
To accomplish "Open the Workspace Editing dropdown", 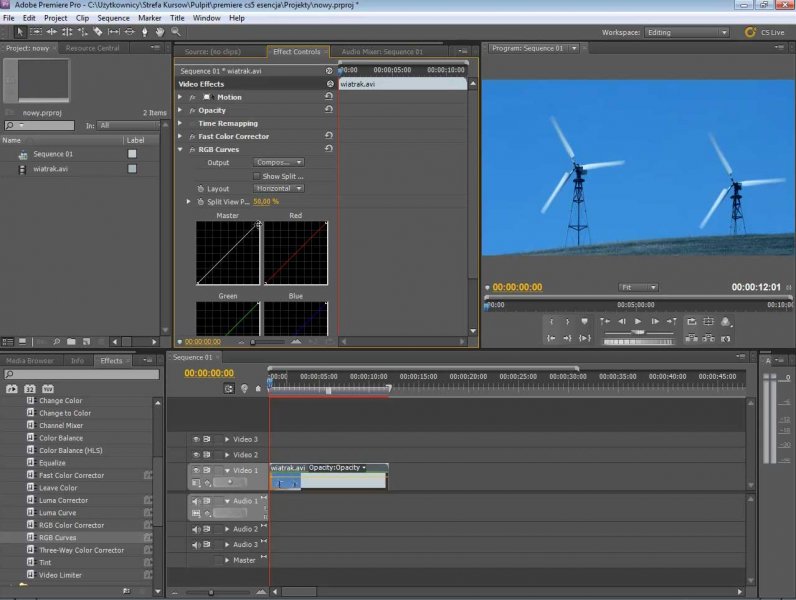I will click(x=687, y=32).
